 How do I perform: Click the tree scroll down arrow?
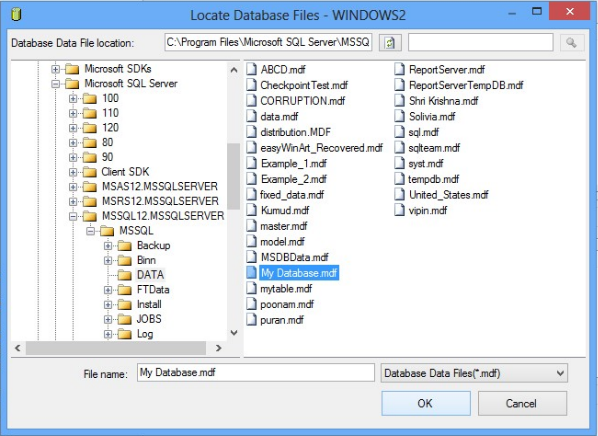[234, 333]
